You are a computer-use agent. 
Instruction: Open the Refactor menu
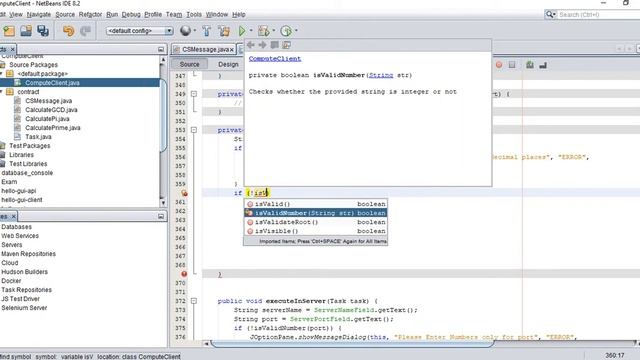(90, 14)
